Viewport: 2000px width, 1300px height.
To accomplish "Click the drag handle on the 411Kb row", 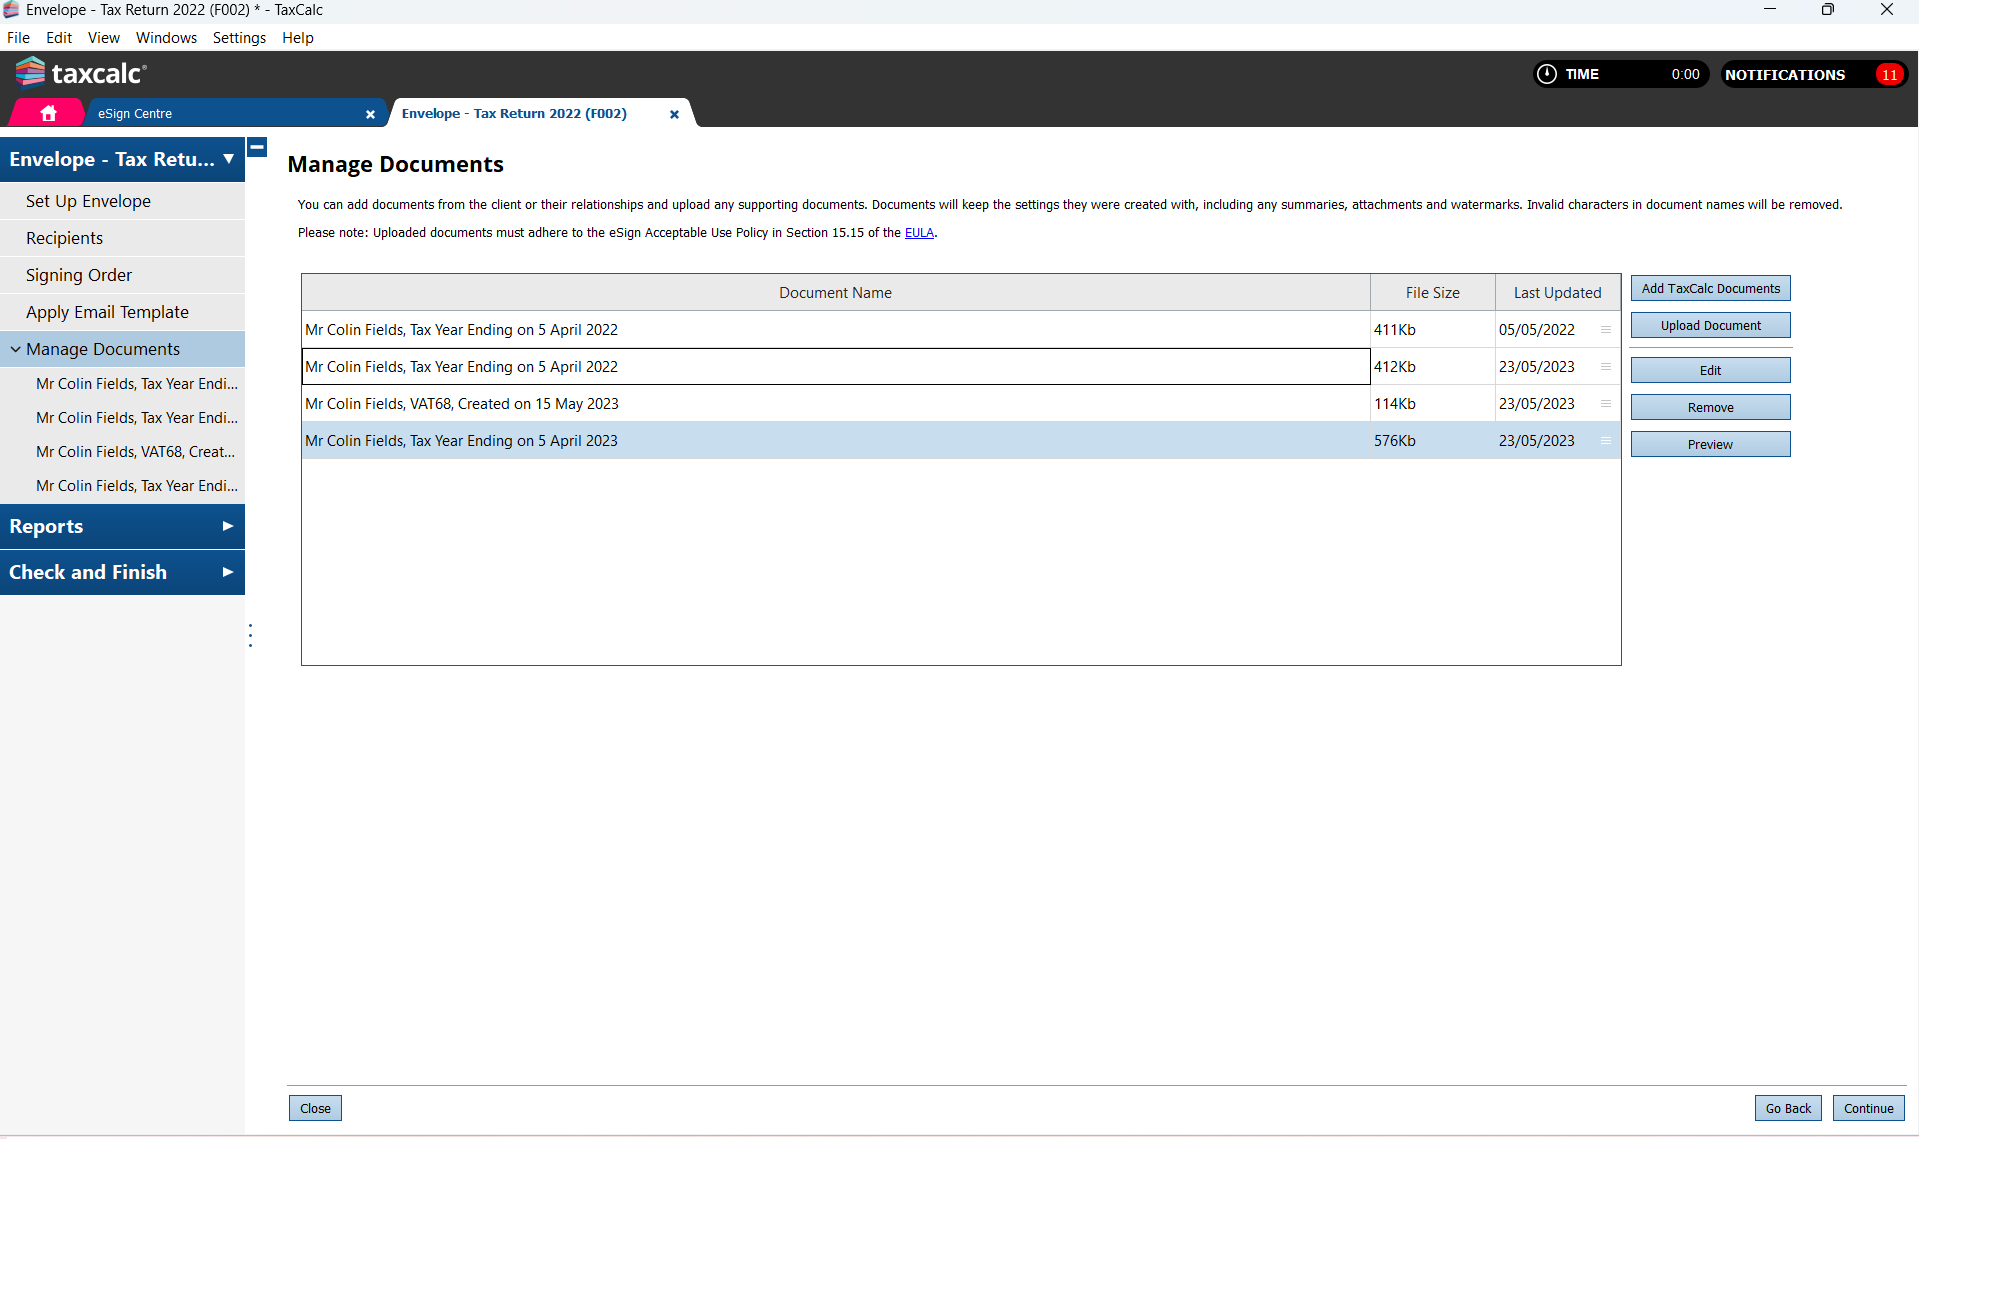I will pos(1606,330).
